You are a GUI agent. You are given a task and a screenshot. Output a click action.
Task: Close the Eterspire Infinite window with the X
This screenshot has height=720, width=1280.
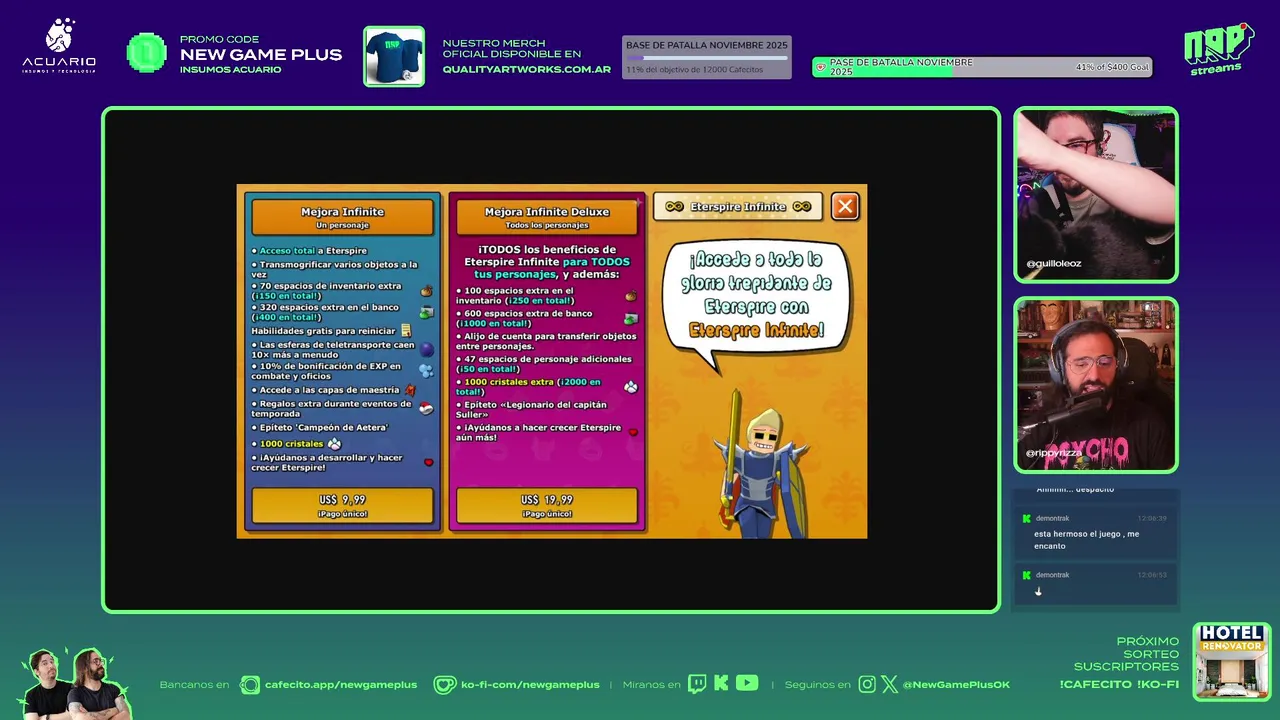pyautogui.click(x=845, y=206)
